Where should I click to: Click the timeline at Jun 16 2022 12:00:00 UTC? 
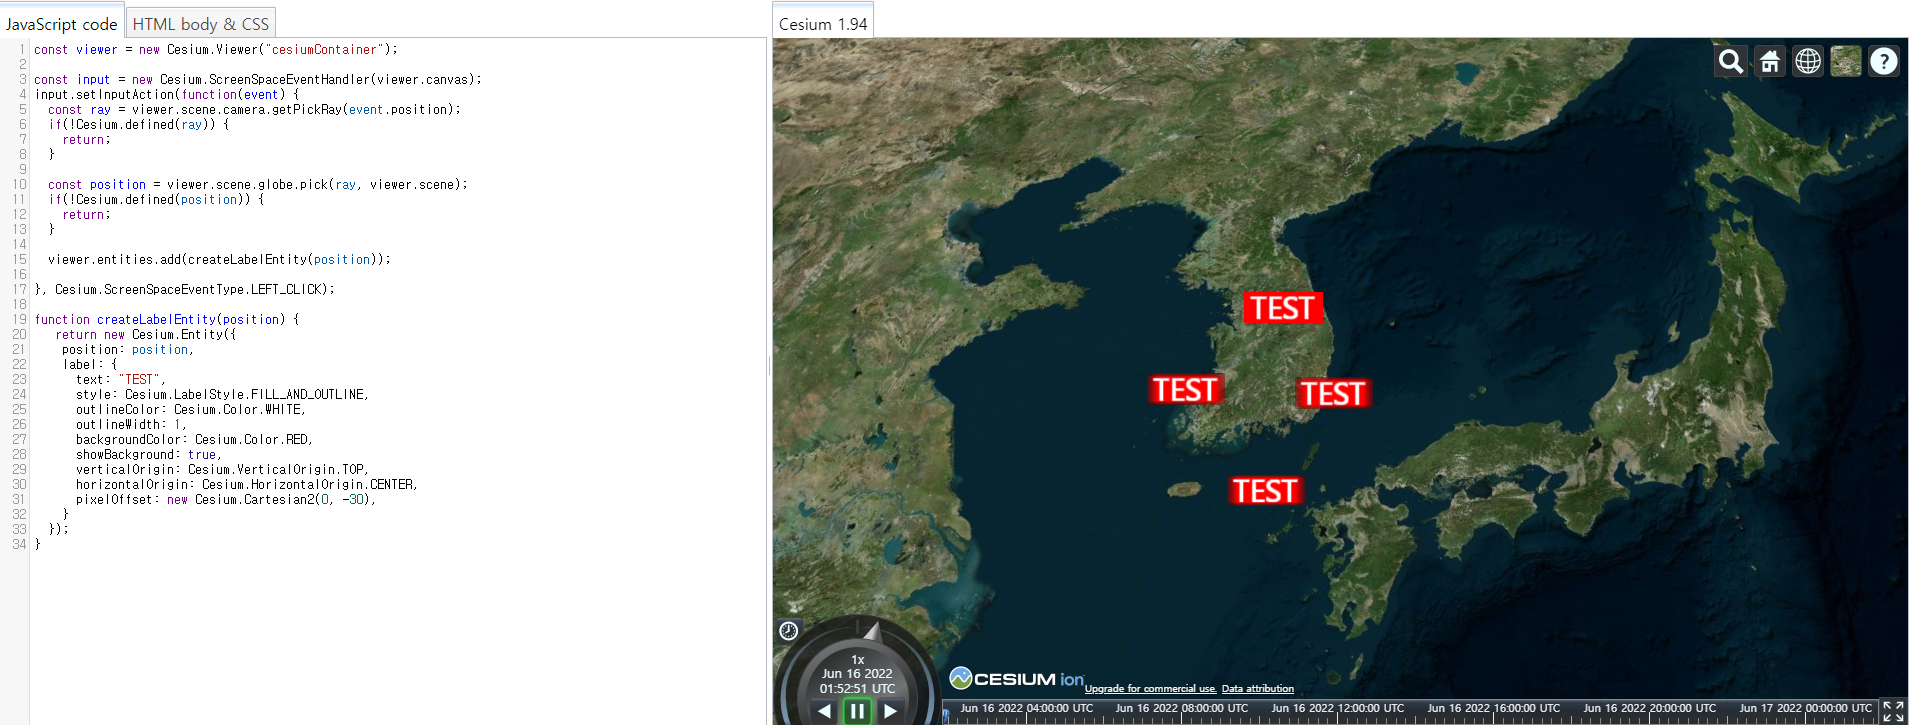[x=1338, y=708]
